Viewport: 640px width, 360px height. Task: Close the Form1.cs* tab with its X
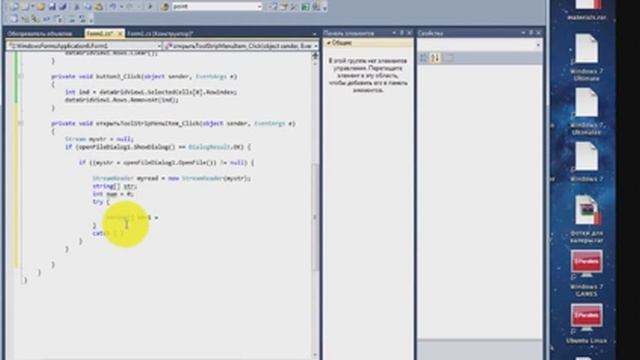tap(120, 34)
